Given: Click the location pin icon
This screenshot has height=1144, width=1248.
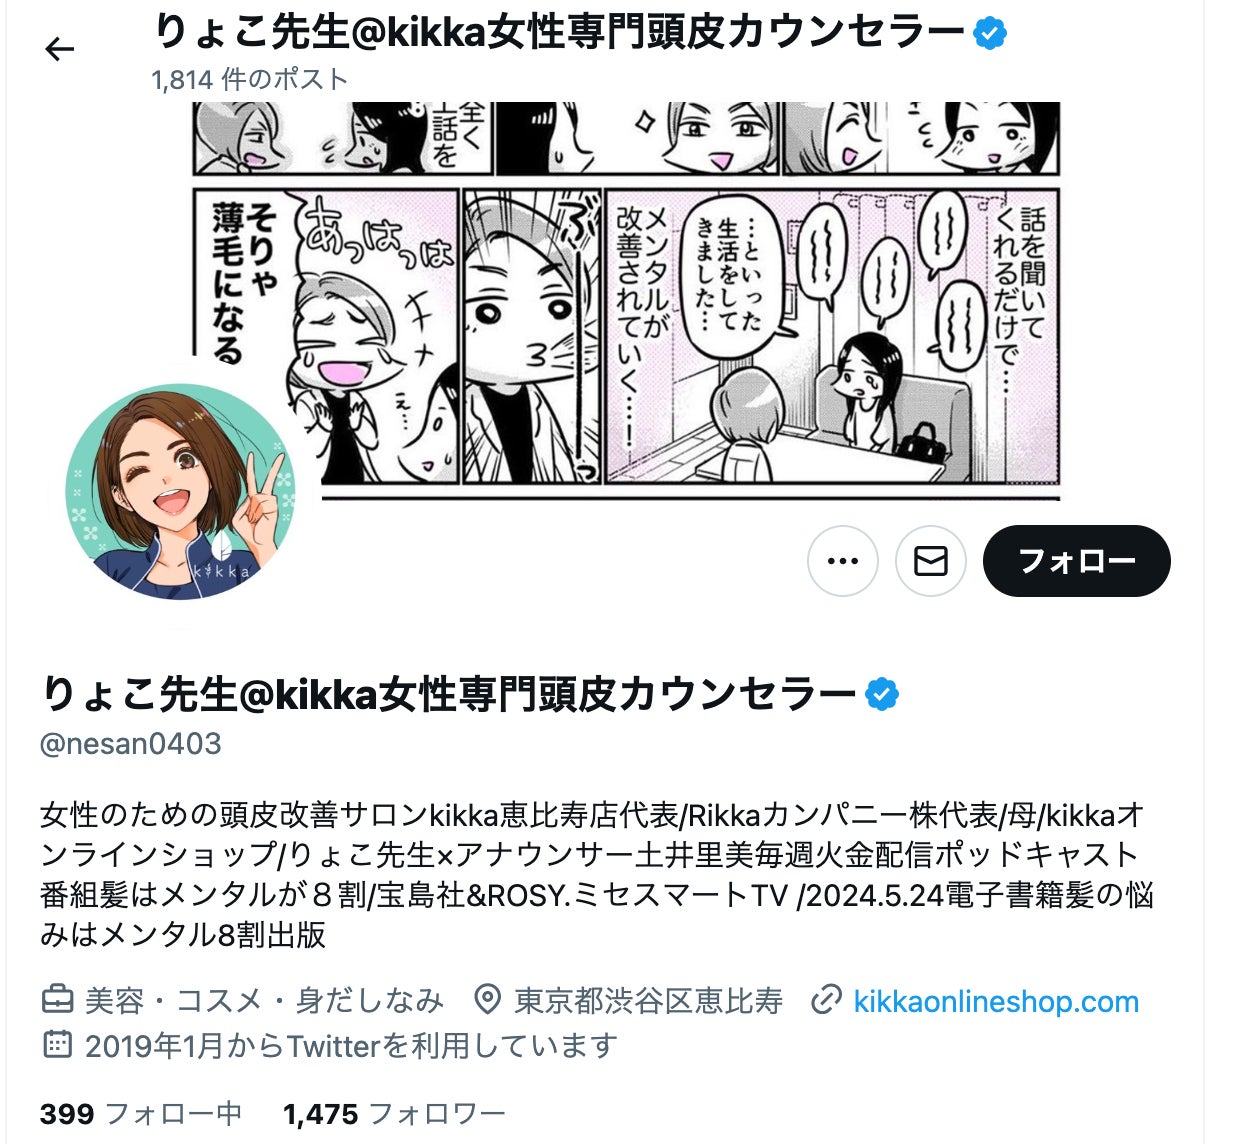Looking at the screenshot, I should tap(487, 999).
